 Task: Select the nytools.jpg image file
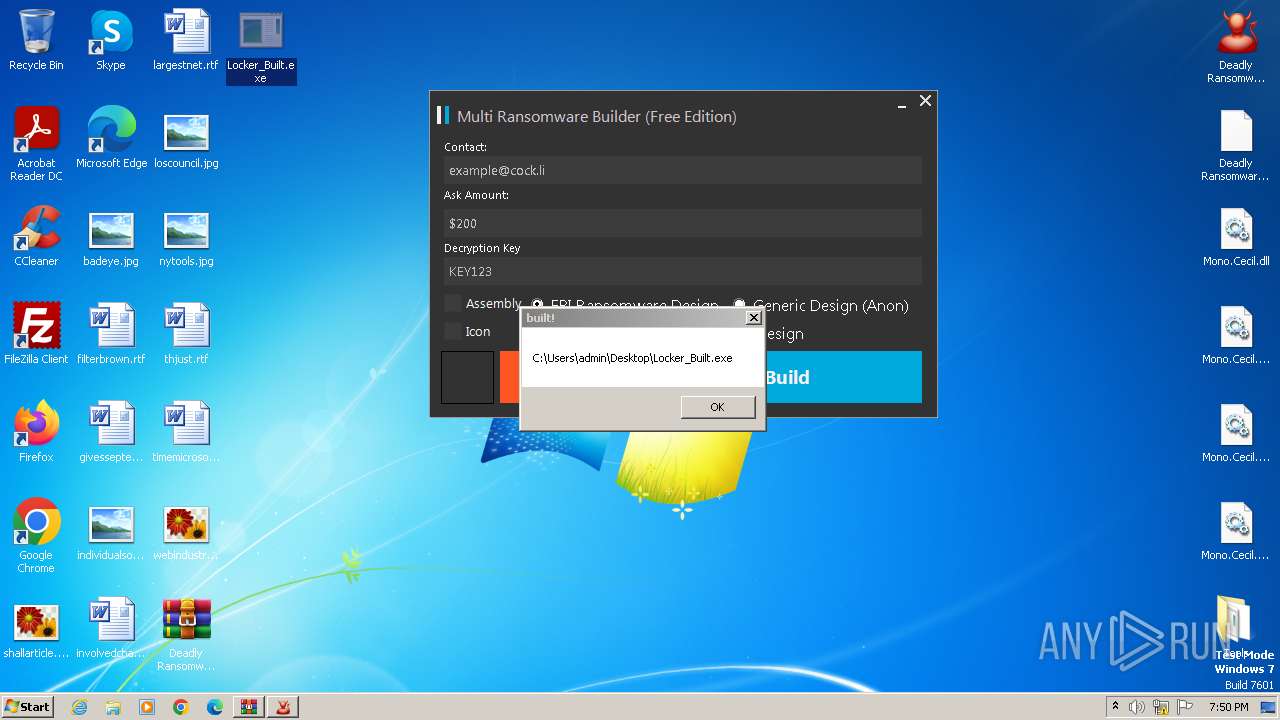[186, 238]
